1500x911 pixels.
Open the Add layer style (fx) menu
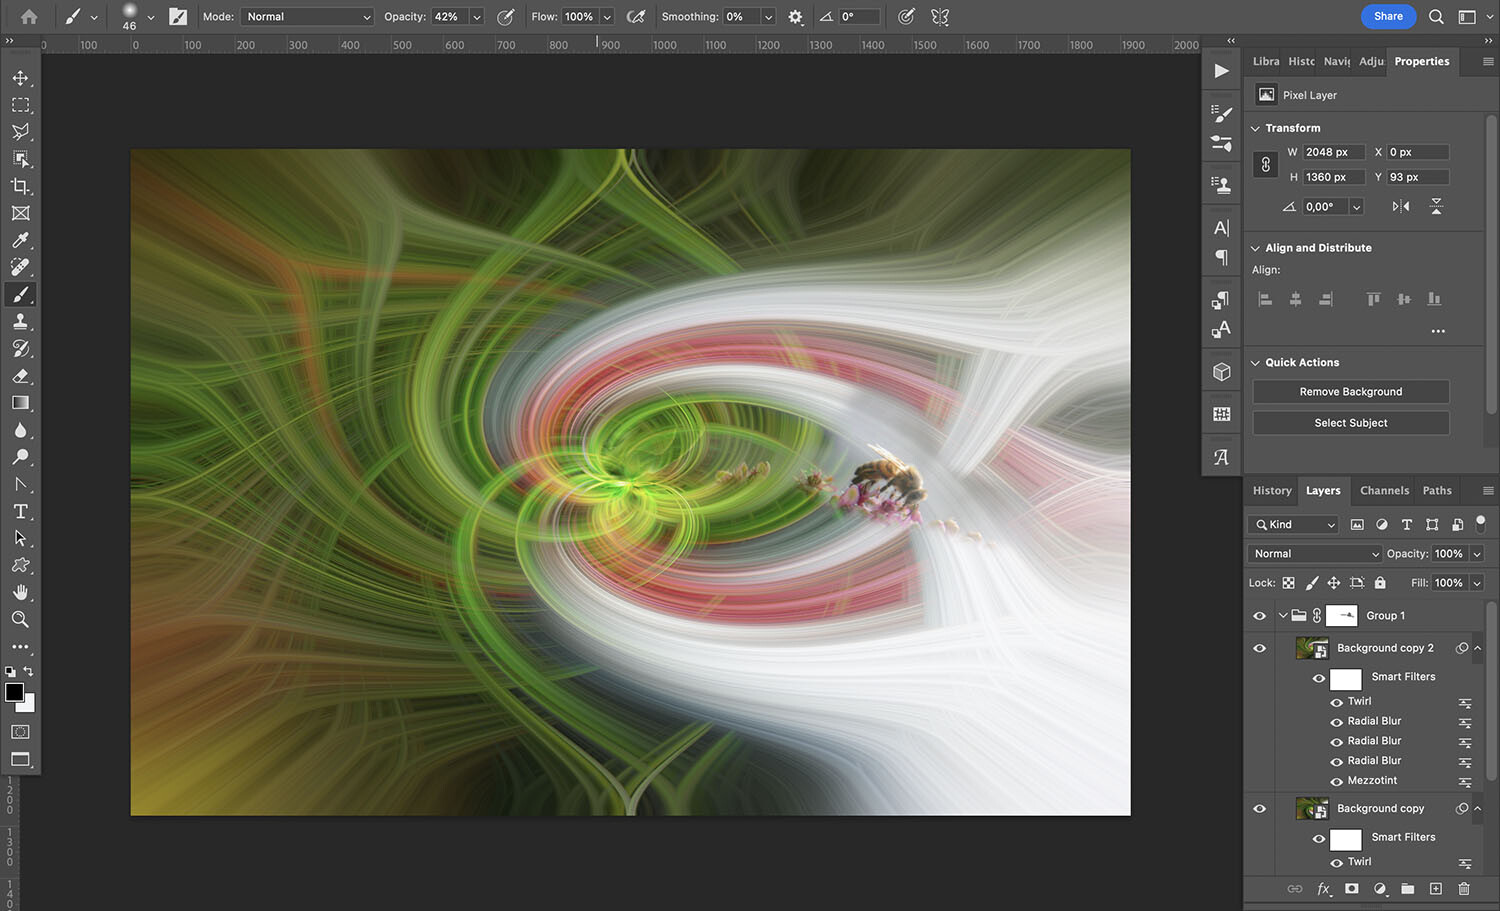(1323, 889)
